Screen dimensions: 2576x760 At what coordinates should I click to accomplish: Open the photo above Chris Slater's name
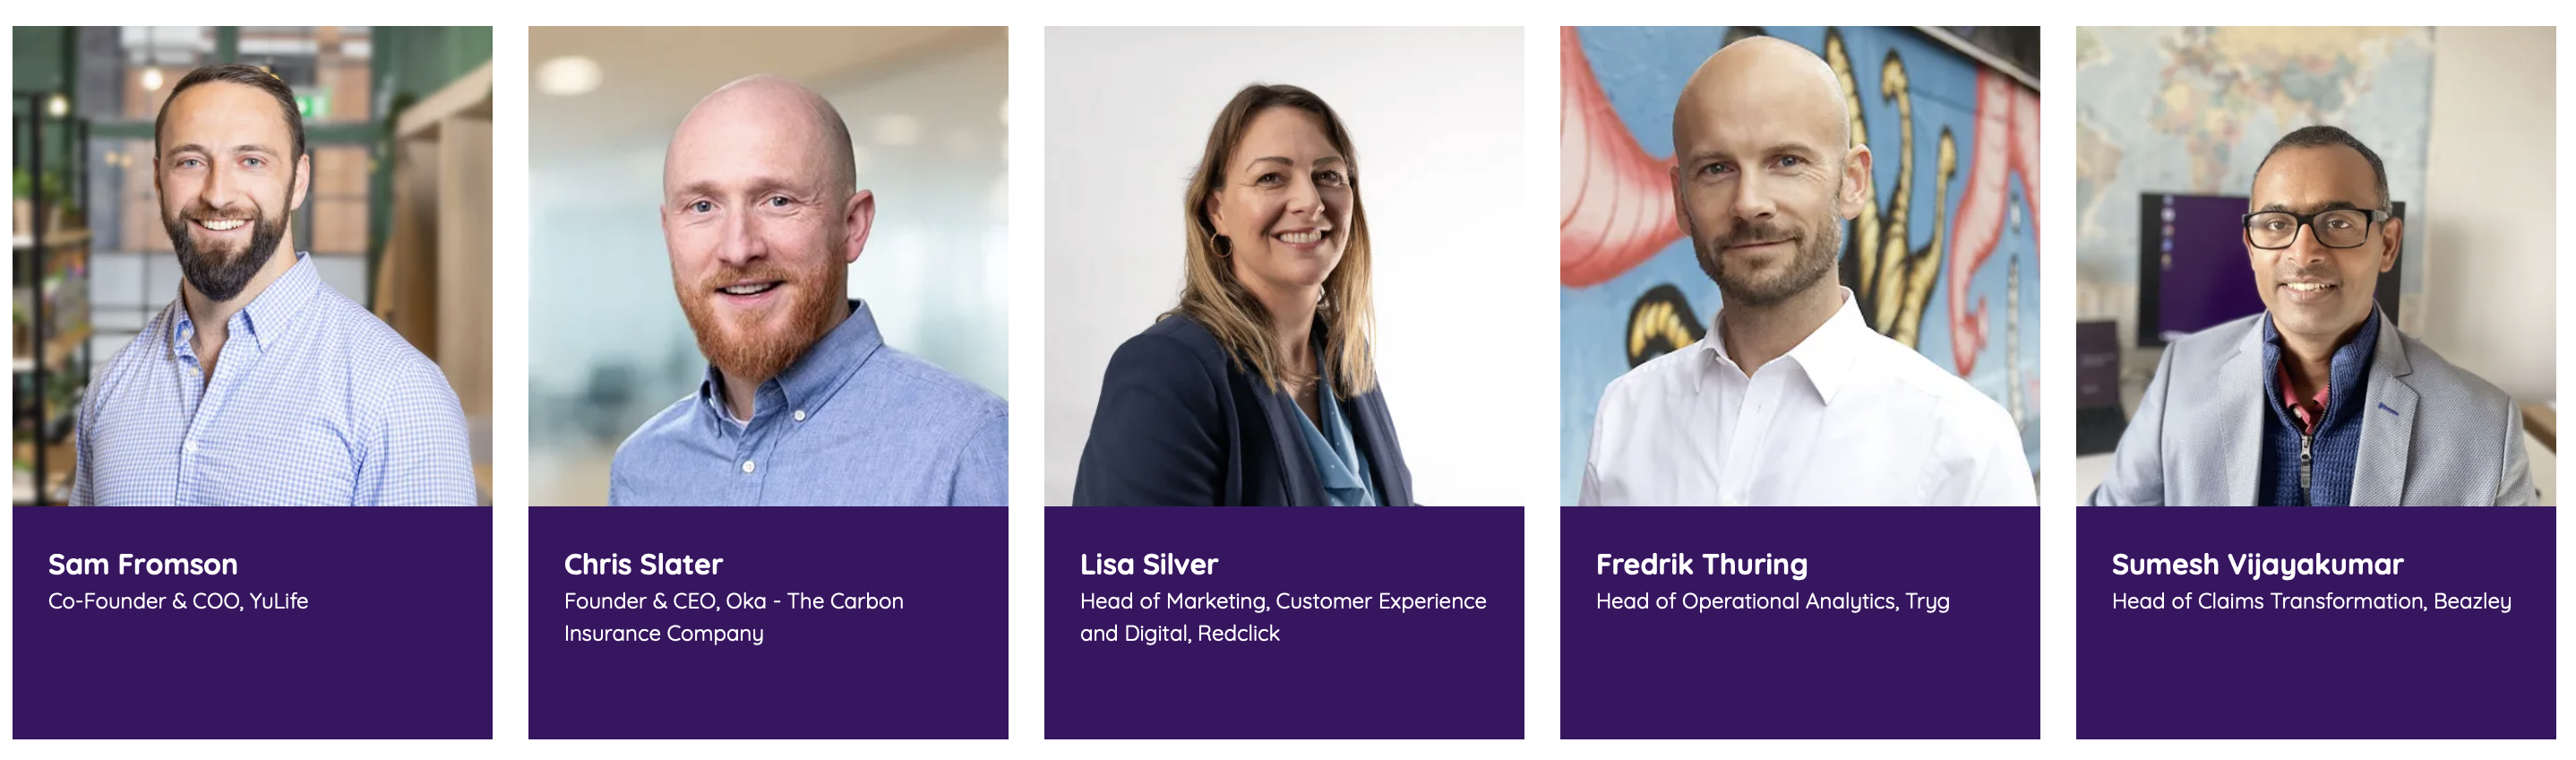click(x=768, y=266)
